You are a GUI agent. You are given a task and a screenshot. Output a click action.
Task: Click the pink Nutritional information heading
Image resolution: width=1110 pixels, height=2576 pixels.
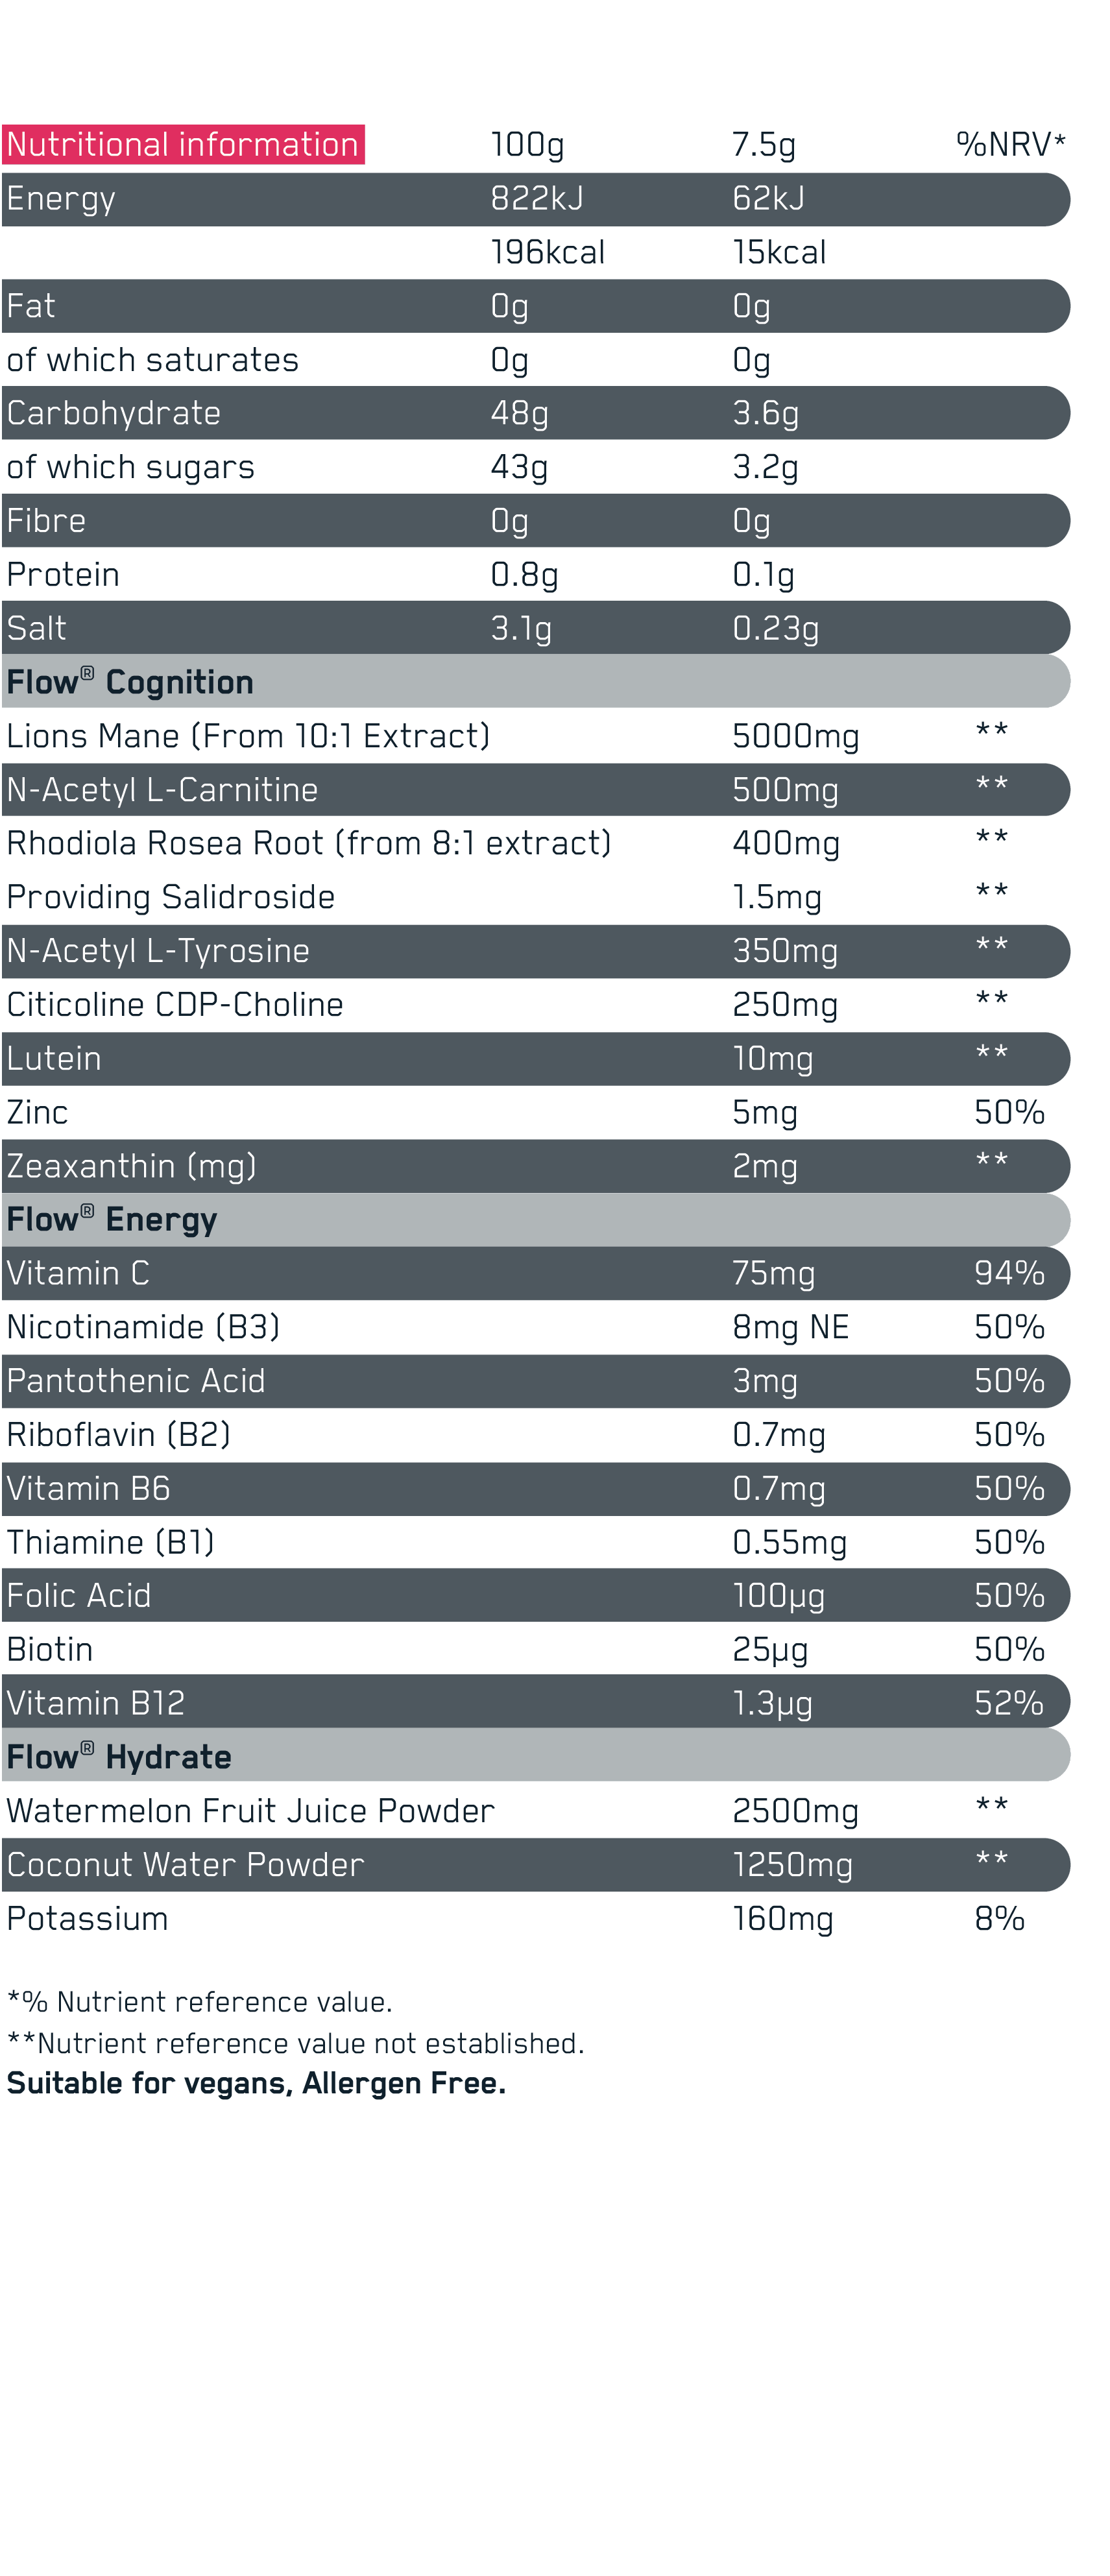point(183,145)
